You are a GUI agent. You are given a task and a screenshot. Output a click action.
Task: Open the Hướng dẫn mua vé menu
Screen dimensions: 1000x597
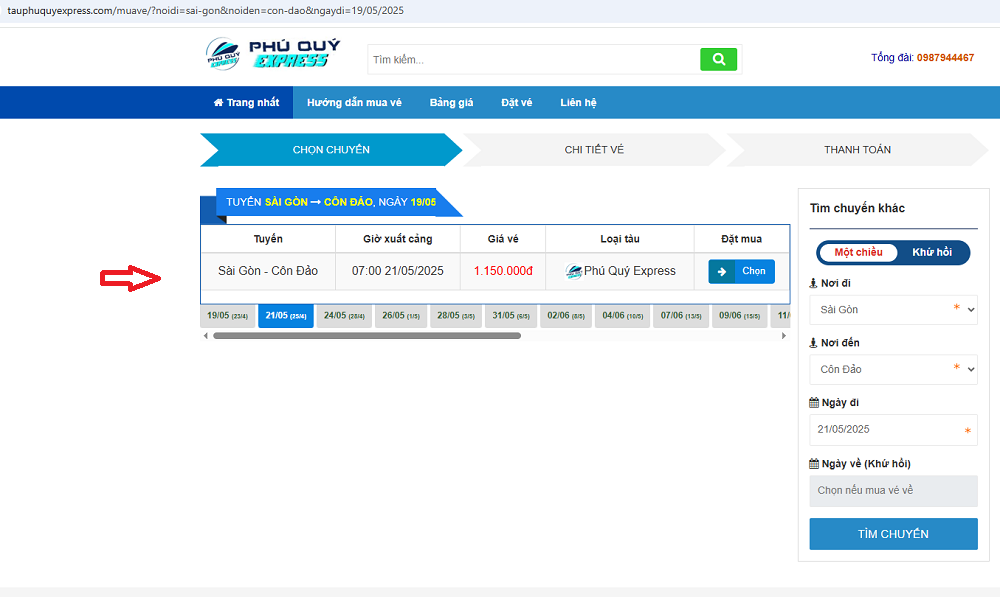[x=355, y=103]
